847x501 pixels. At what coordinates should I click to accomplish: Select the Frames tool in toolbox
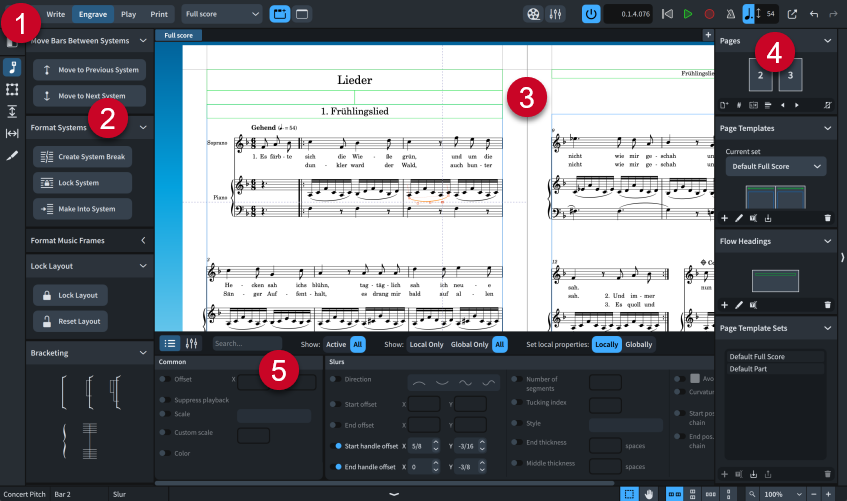coord(13,90)
